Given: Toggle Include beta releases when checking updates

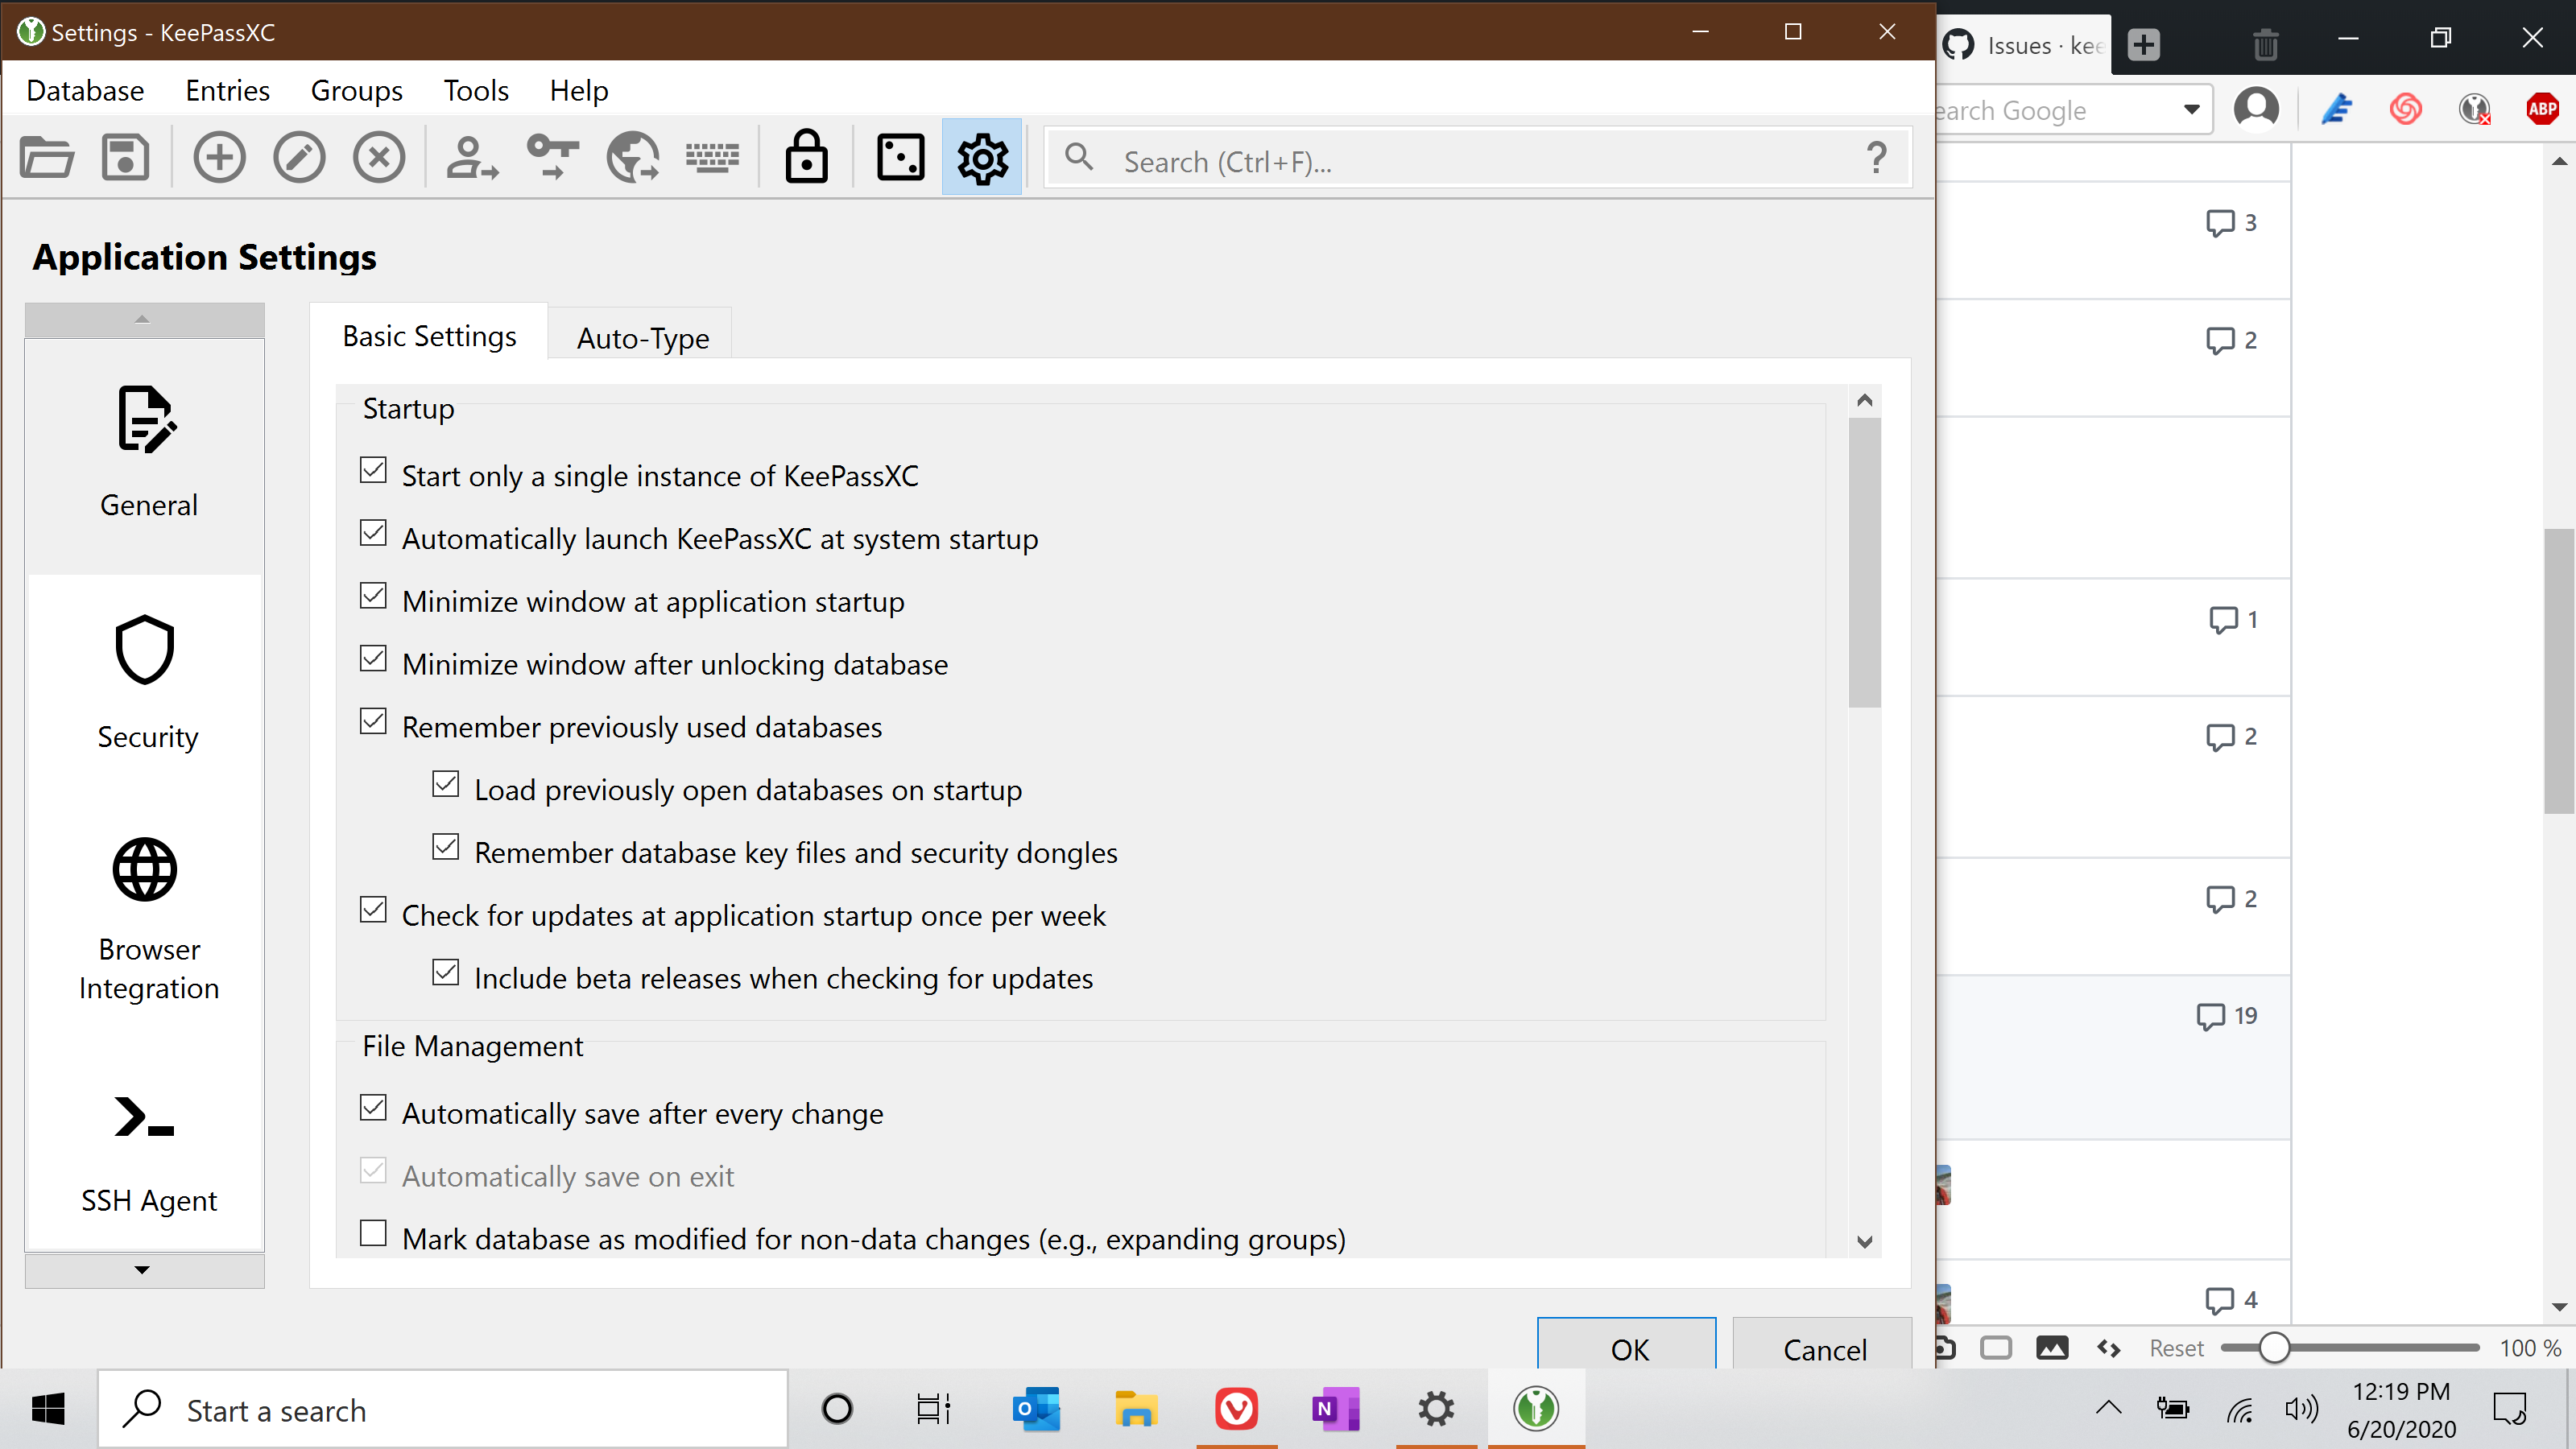Looking at the screenshot, I should pos(446,973).
